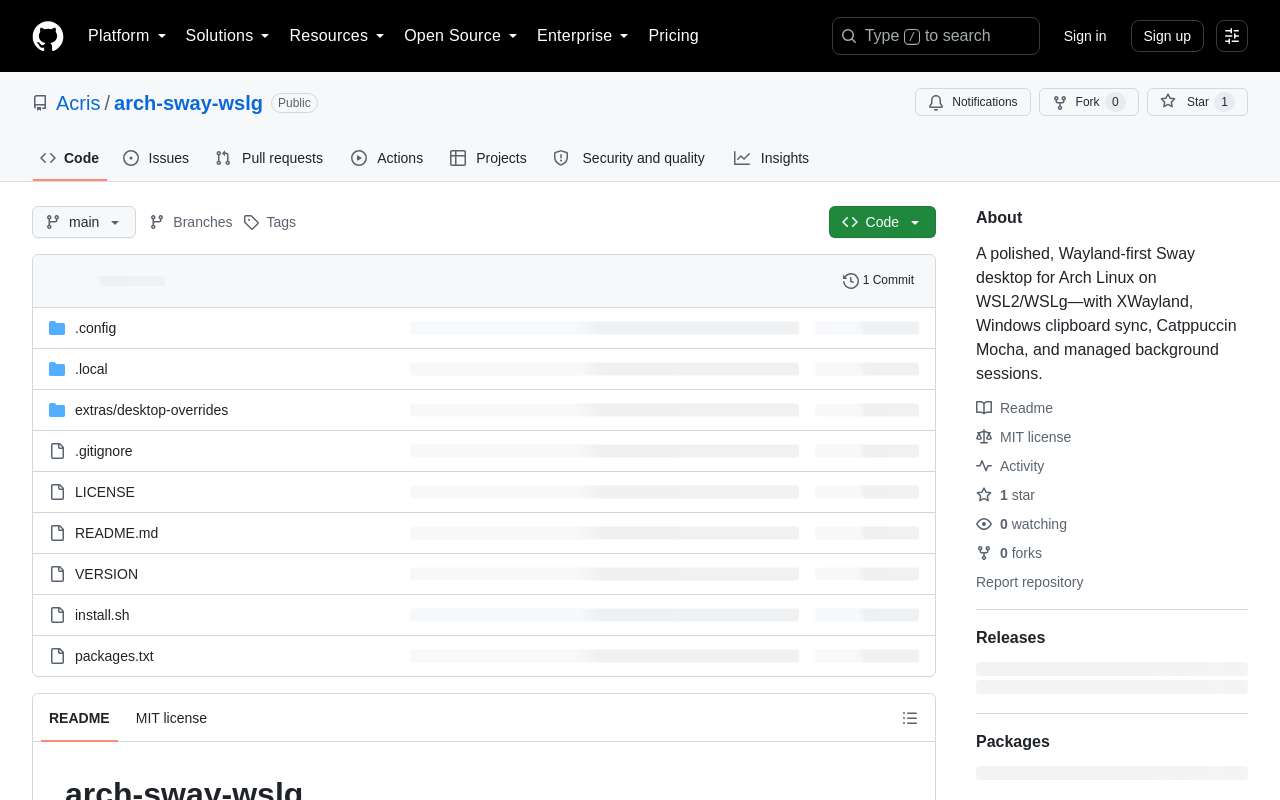Expand the green Code dropdown
Screen dimensions: 1280x800
882,222
